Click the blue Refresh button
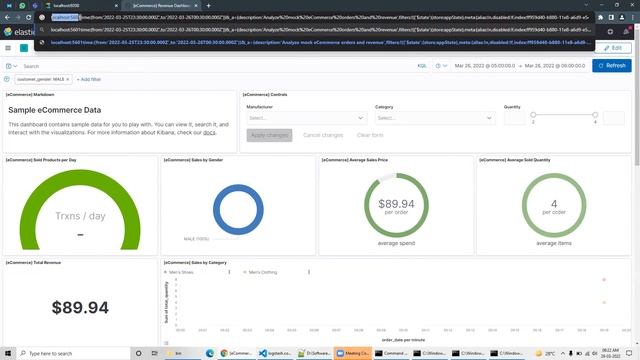 [611, 66]
